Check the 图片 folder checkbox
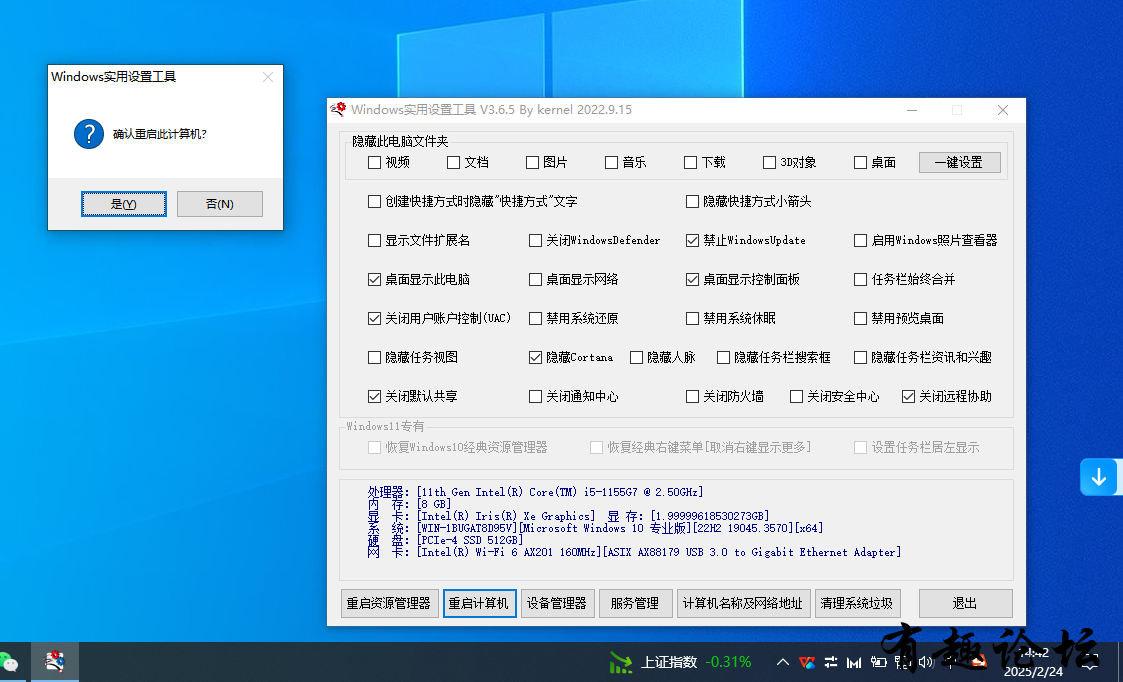Viewport: 1123px width, 682px height. 532,163
